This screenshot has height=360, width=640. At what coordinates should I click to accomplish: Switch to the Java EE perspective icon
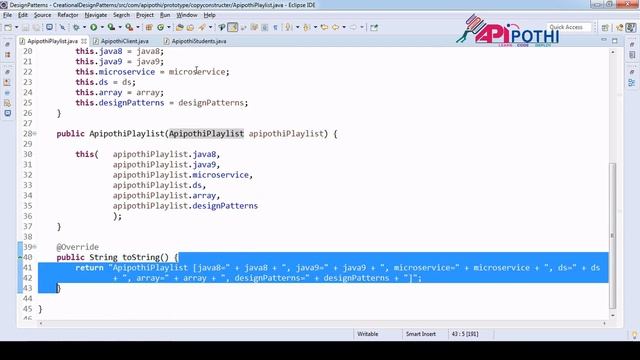tap(620, 27)
